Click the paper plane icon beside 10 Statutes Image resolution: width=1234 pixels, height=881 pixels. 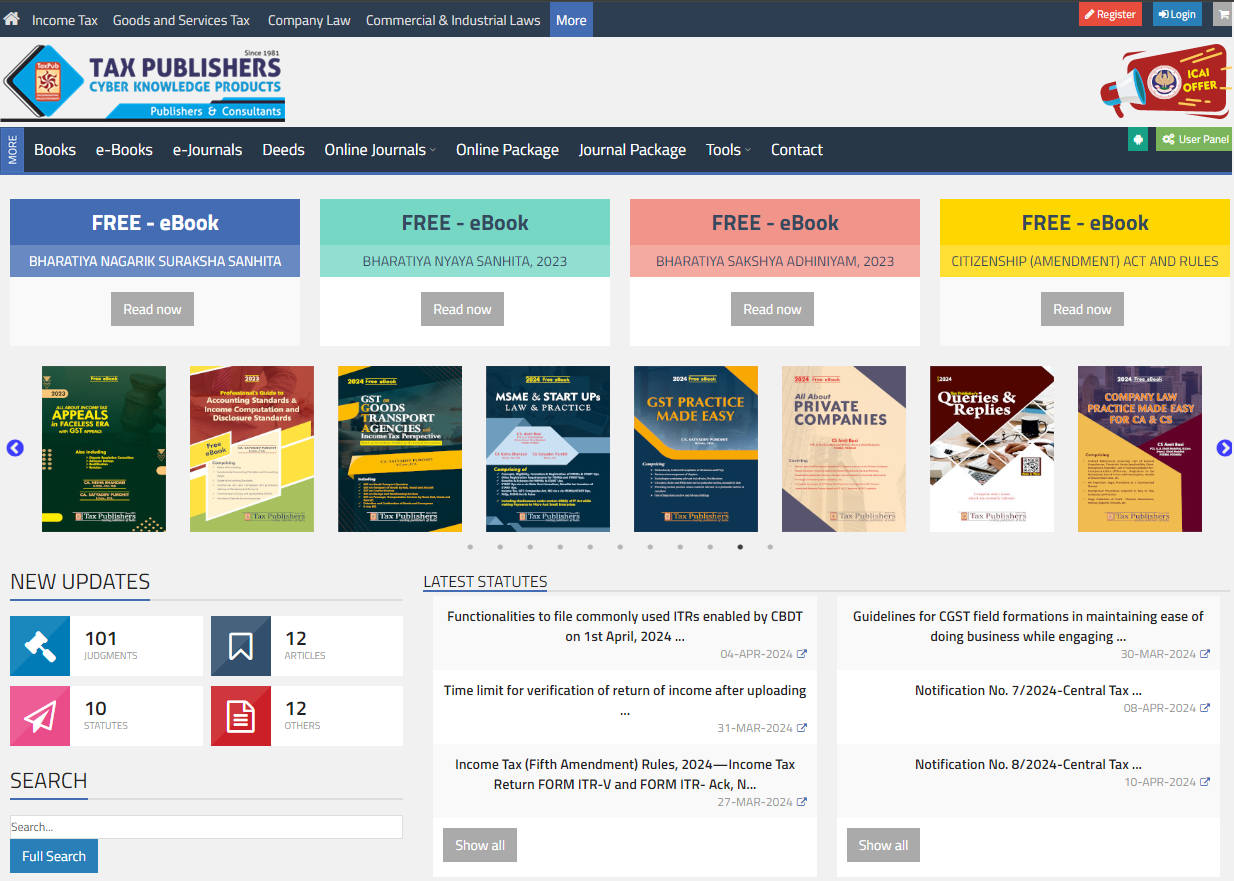[x=40, y=715]
